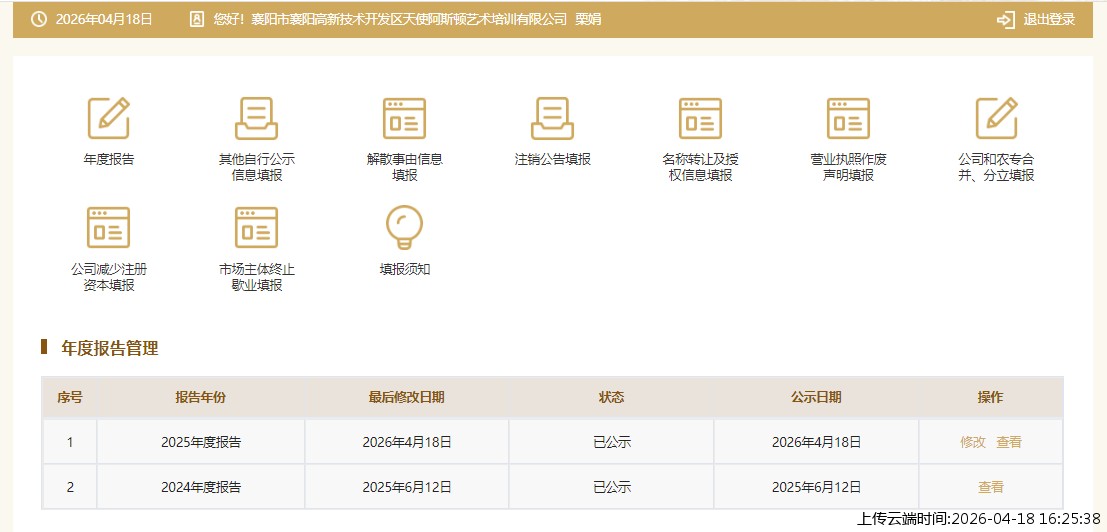Select the 2024年度报告 row cell
This screenshot has height=532, width=1107.
(x=201, y=488)
